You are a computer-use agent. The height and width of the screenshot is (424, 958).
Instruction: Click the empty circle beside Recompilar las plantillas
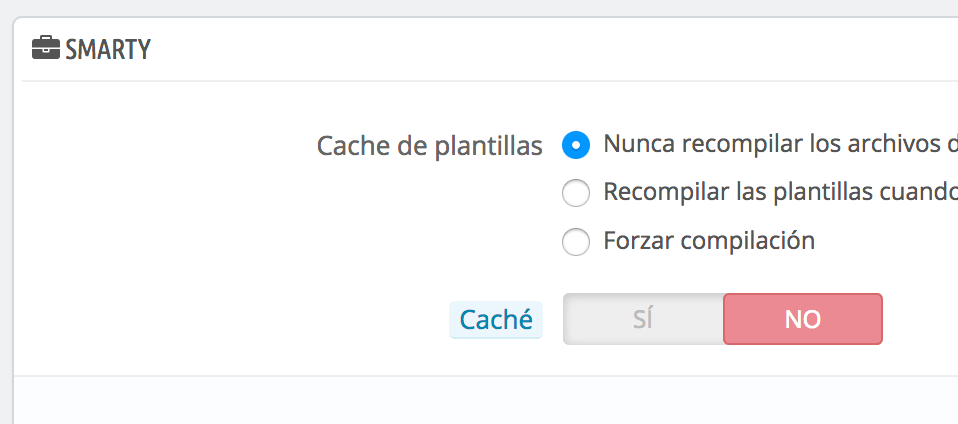[576, 193]
